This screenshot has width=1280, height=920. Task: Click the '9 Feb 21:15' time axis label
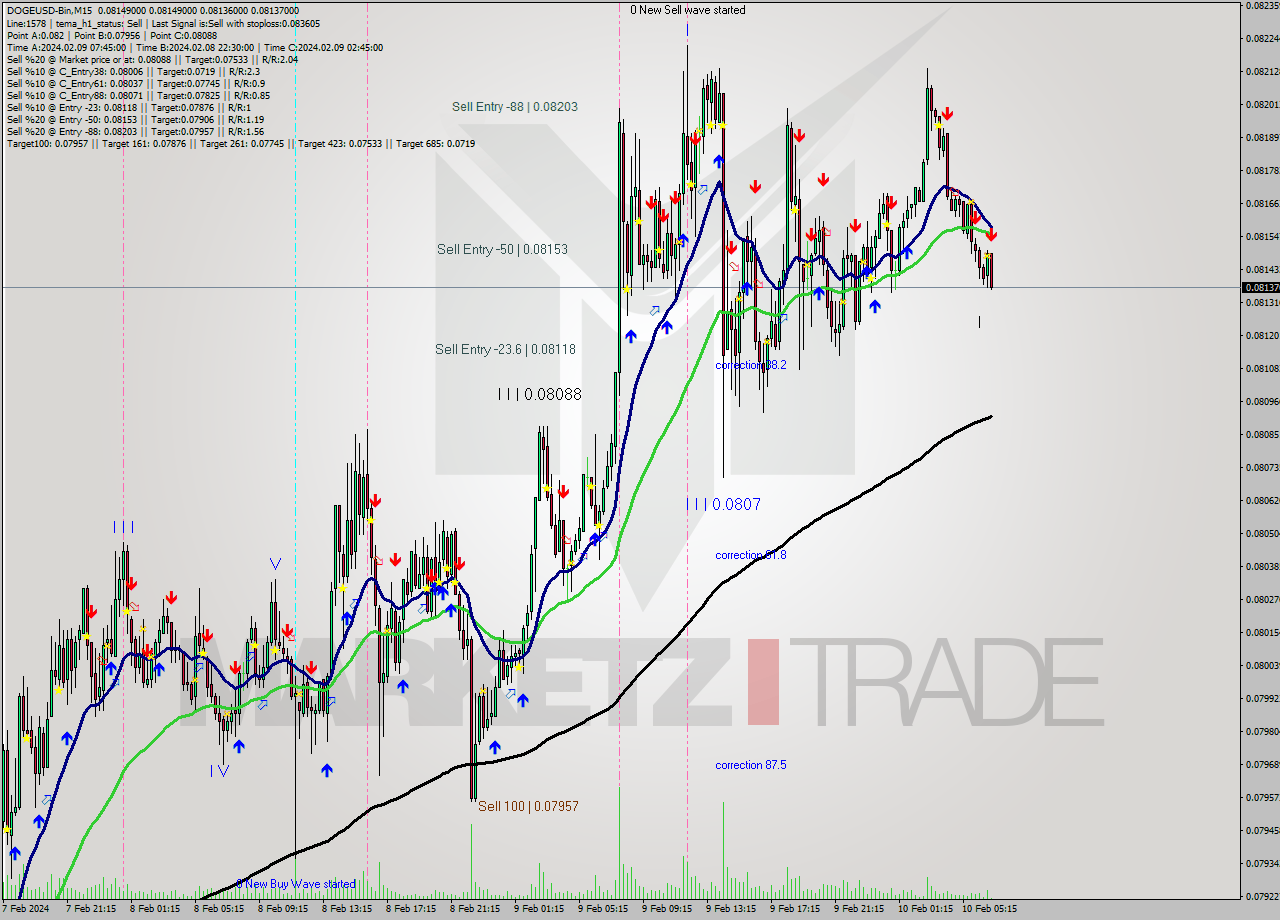coord(859,909)
